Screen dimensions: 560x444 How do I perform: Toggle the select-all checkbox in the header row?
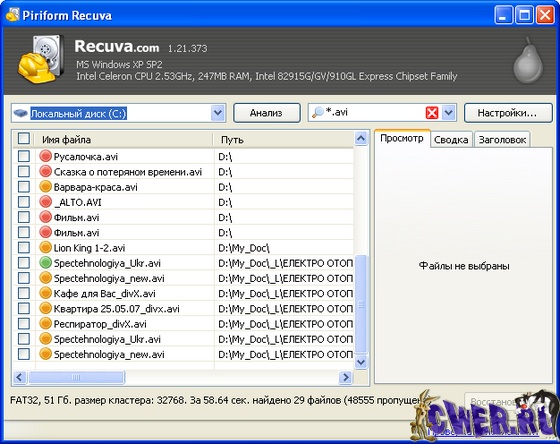click(24, 139)
